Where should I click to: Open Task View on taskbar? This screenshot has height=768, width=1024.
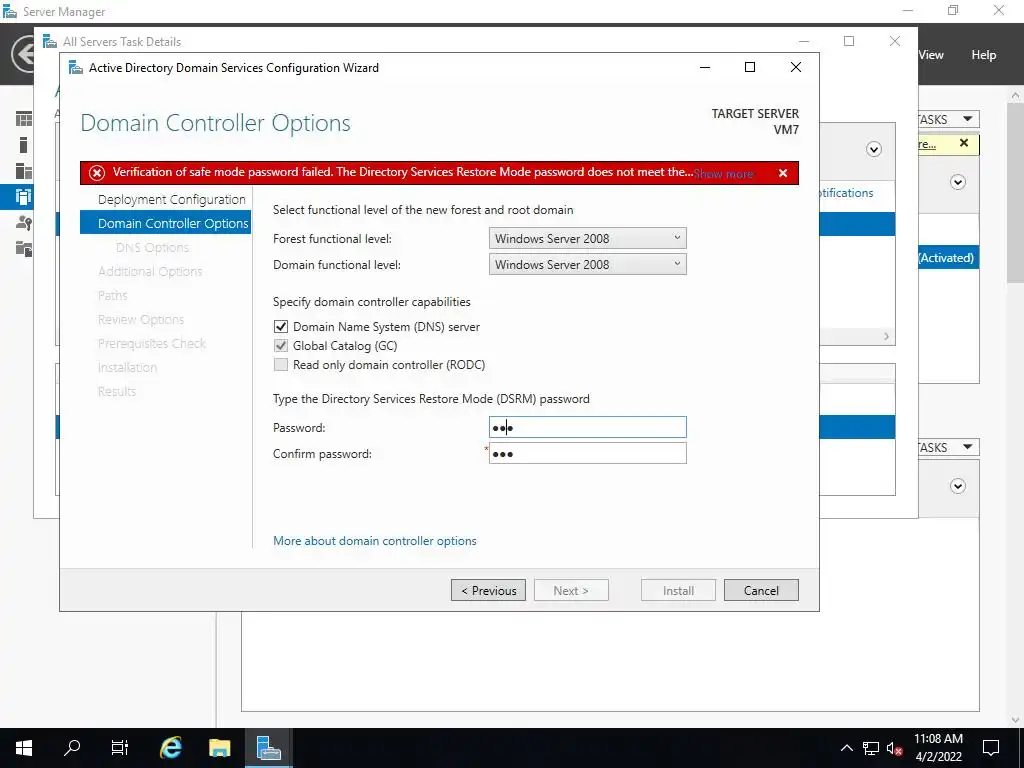[120, 748]
